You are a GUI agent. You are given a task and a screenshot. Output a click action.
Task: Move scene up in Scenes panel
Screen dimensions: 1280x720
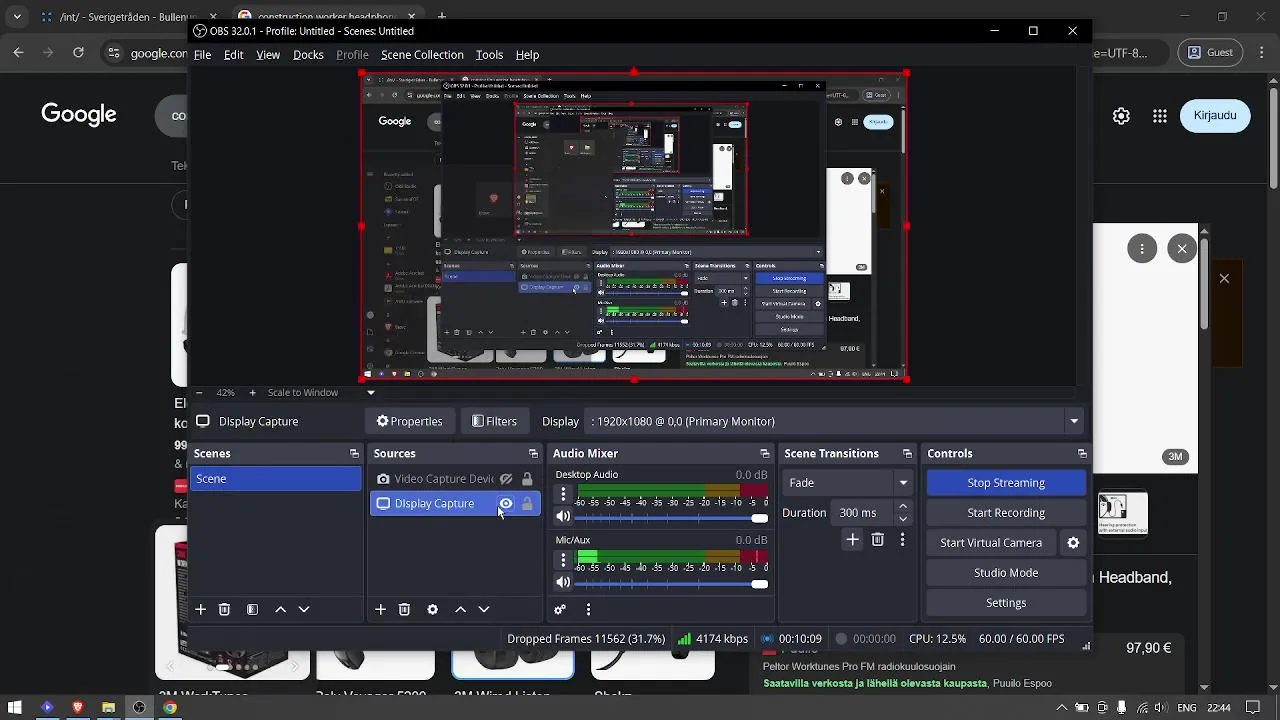(280, 609)
